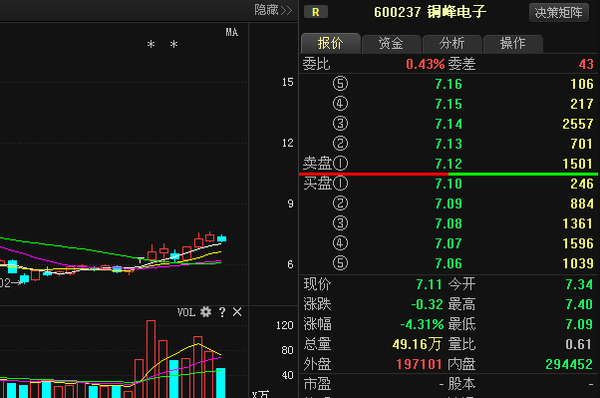This screenshot has width=600, height=398.
Task: Open the 操作 tab
Action: coord(513,43)
